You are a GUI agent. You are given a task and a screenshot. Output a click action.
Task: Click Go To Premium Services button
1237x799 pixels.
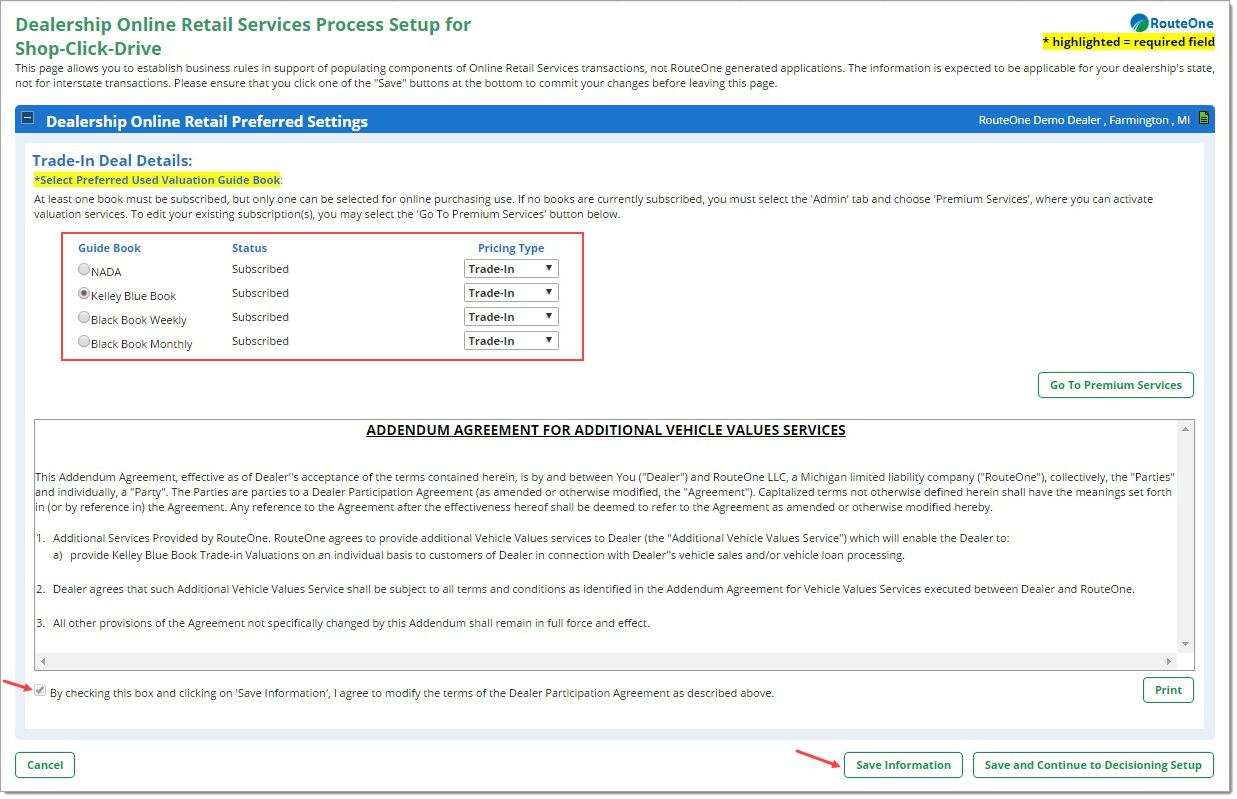(1115, 385)
